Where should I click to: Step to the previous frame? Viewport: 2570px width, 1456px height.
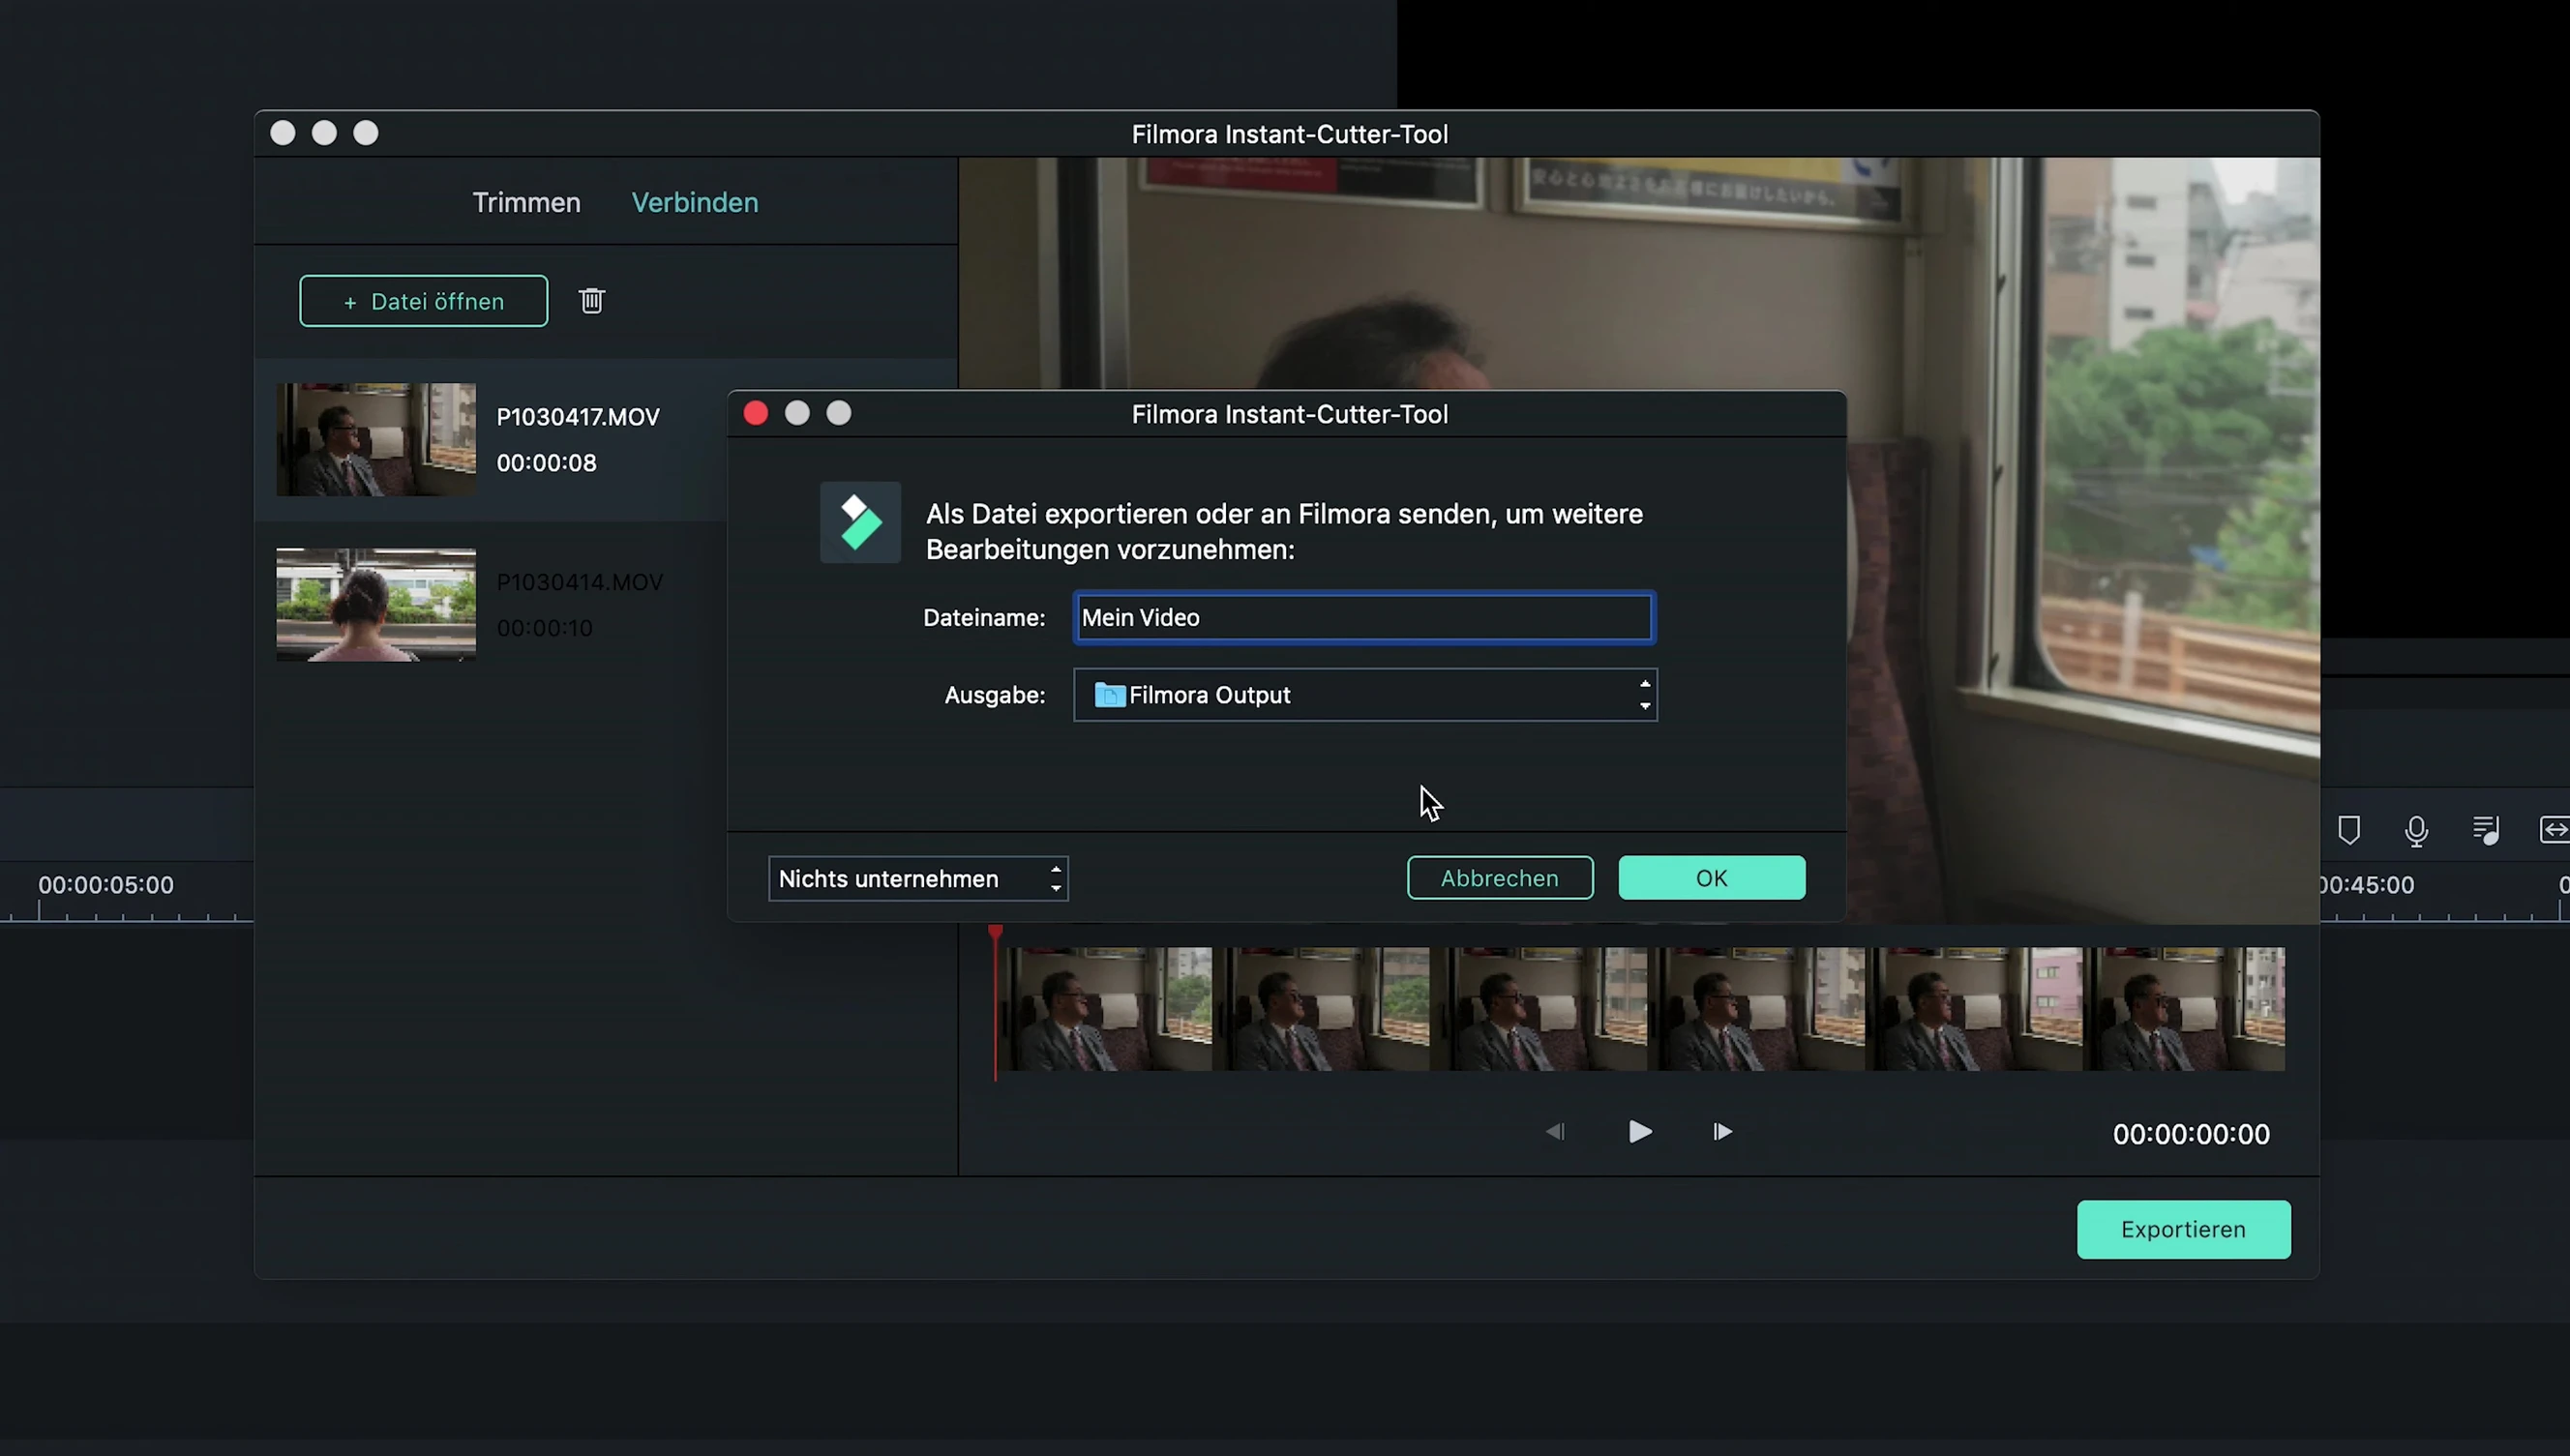point(1555,1131)
